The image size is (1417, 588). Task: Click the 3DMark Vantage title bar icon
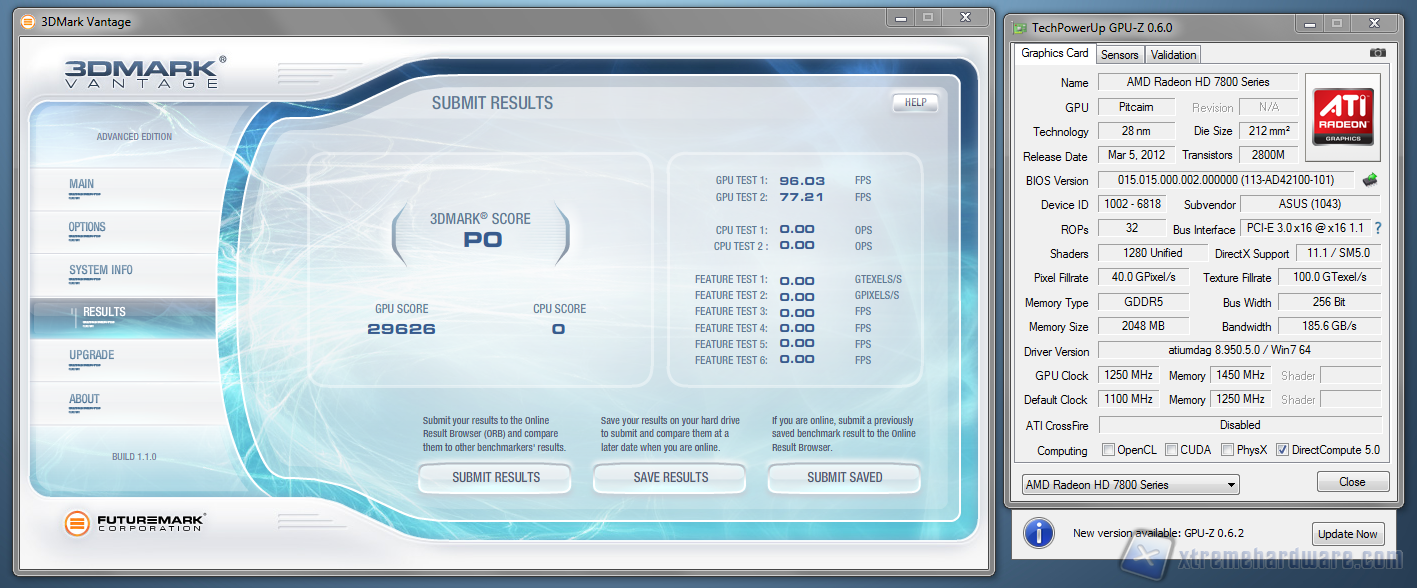pos(26,21)
